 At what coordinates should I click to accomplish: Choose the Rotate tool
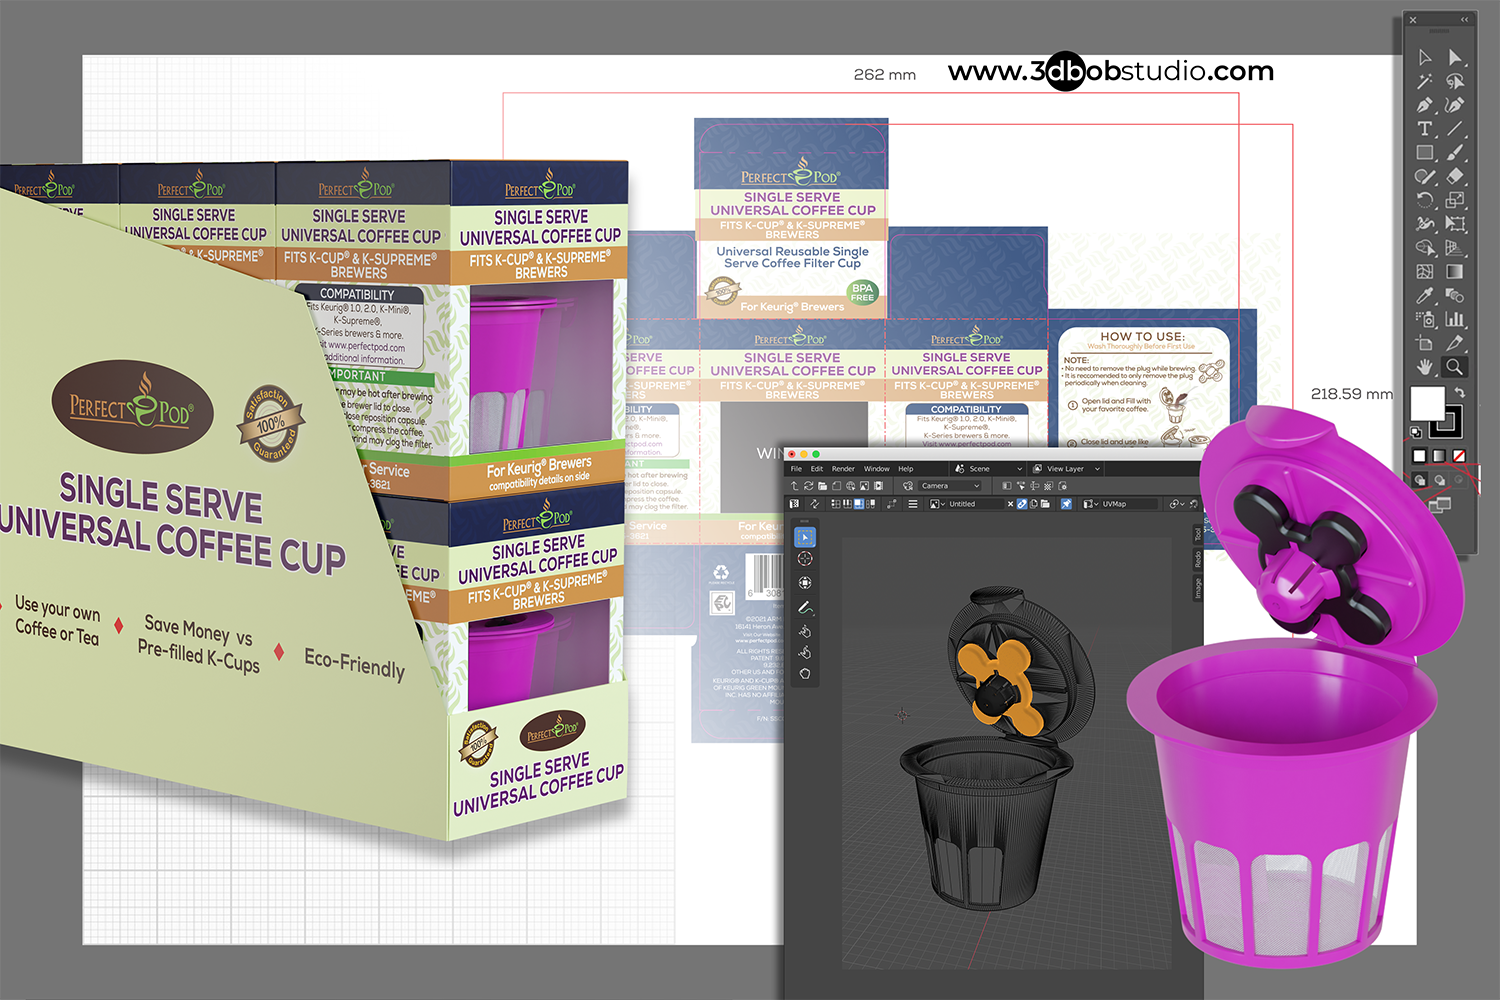click(x=1423, y=200)
